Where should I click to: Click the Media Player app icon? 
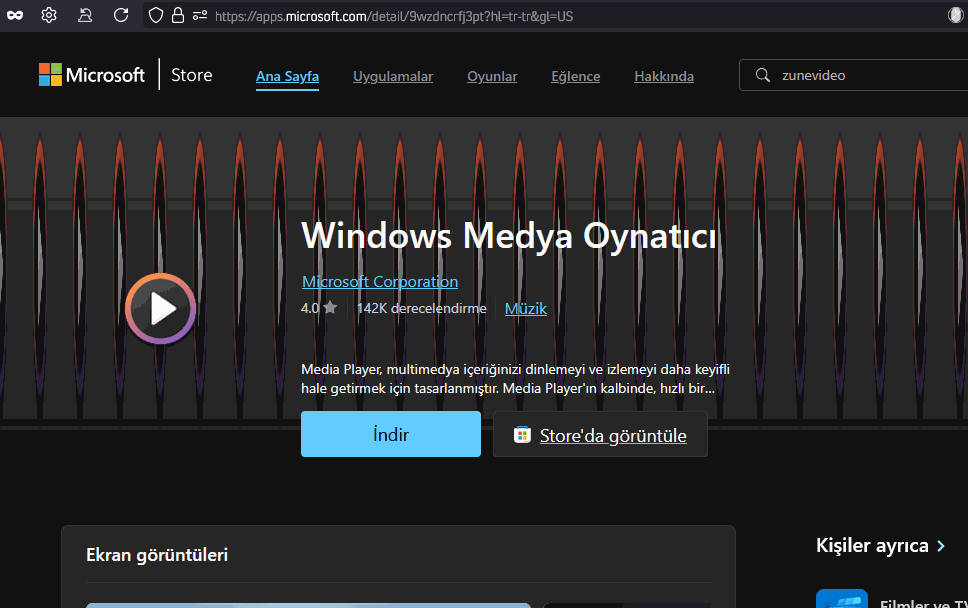click(x=161, y=308)
